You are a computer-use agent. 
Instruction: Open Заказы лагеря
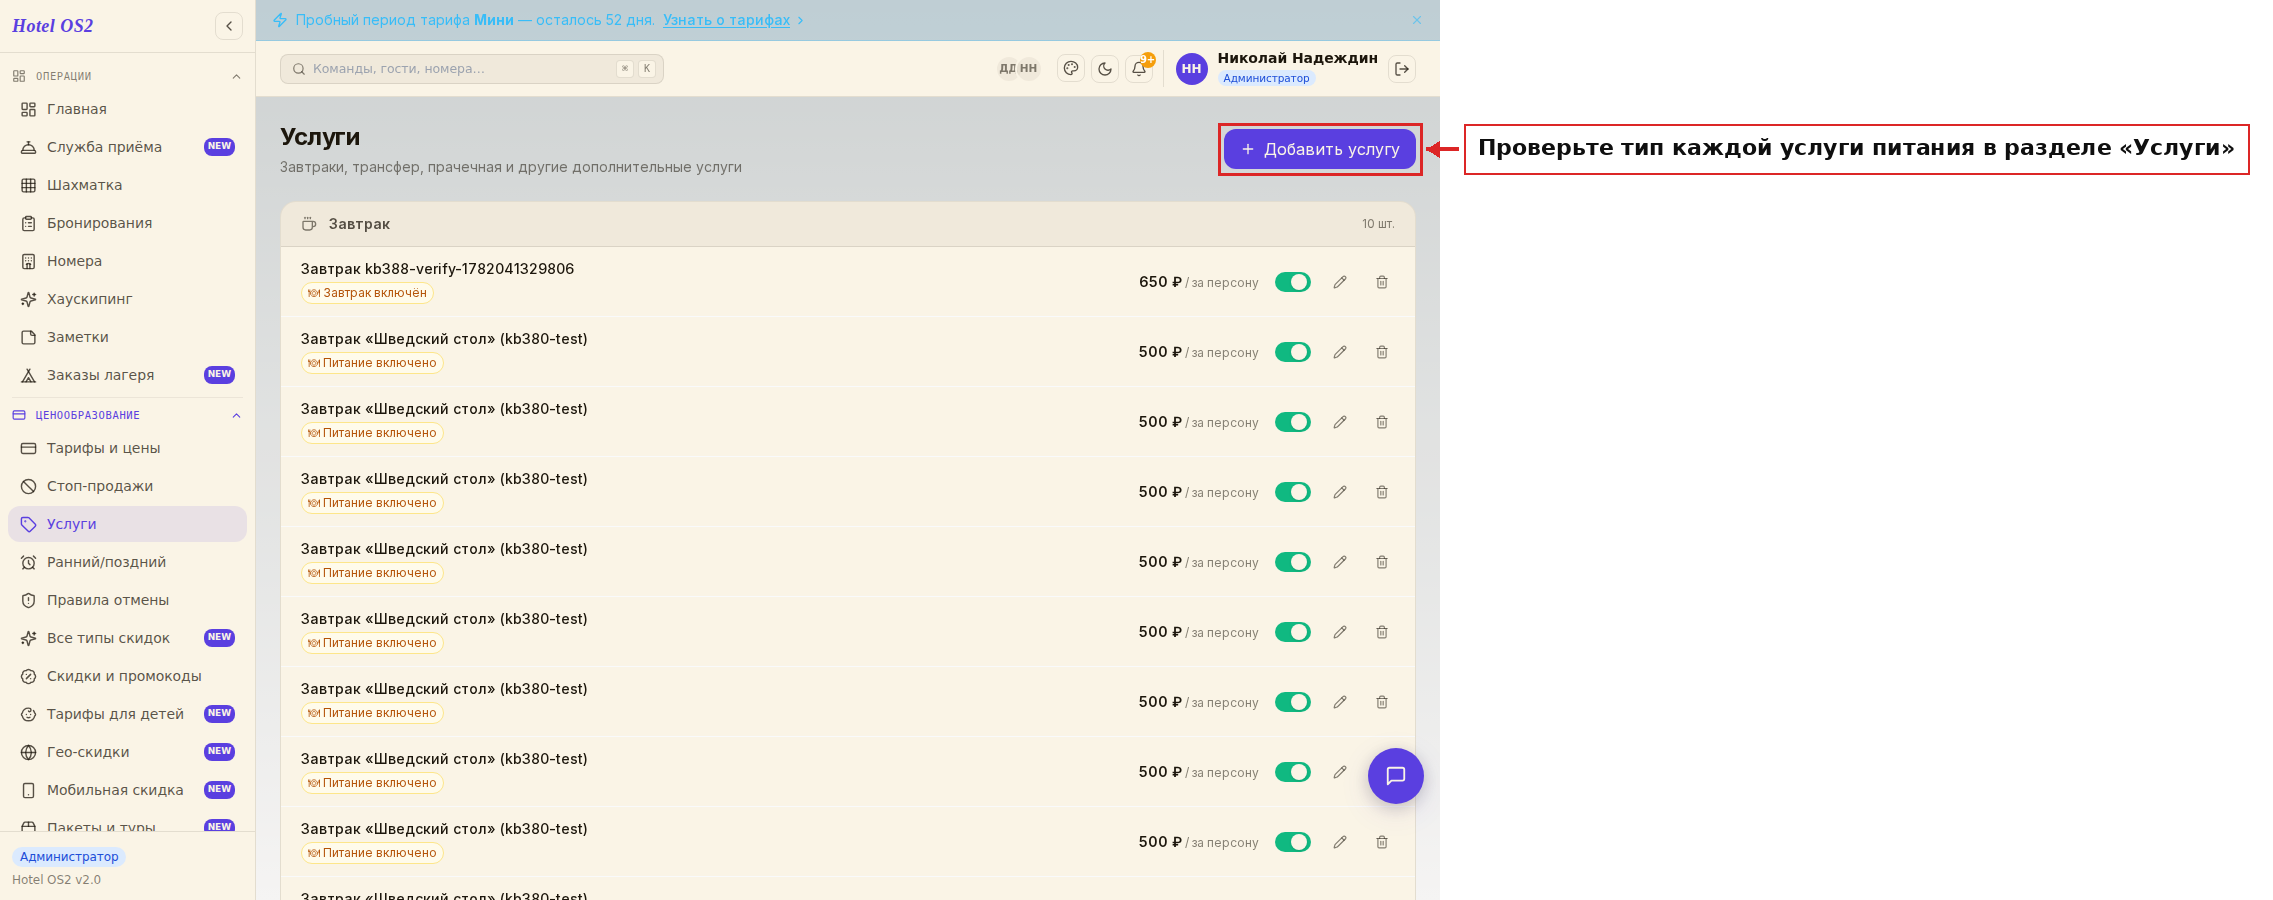[127, 375]
